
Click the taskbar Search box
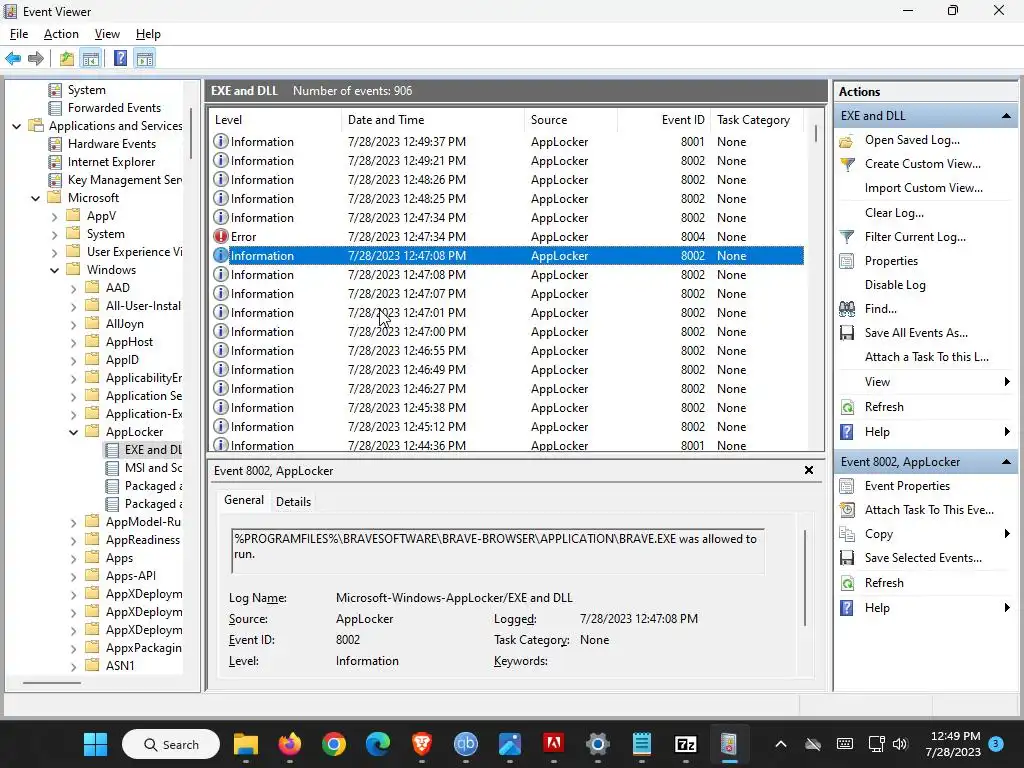pos(171,744)
